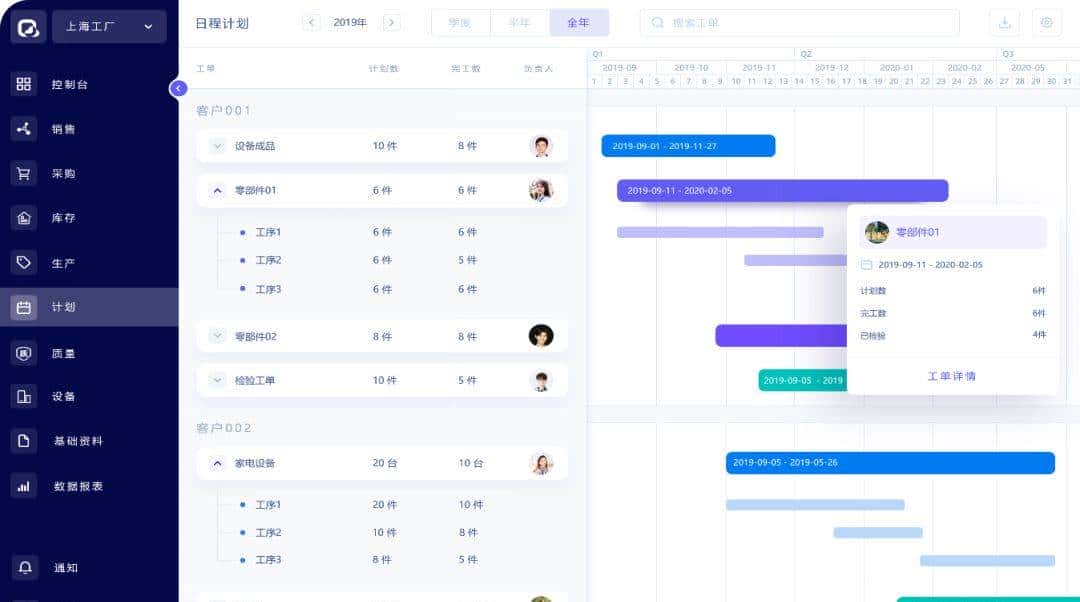1080x602 pixels.
Task: Collapse the 零部件01 work order row
Action: tap(216, 190)
